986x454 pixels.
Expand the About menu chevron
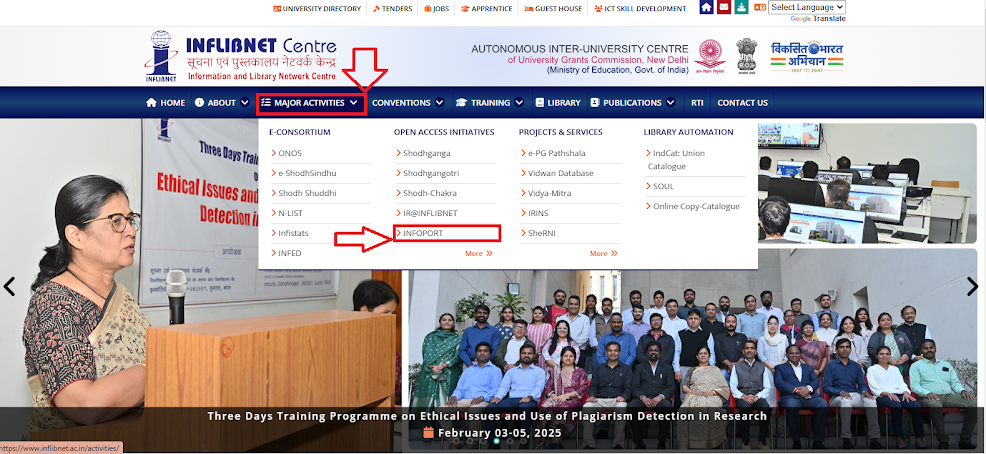(x=245, y=102)
